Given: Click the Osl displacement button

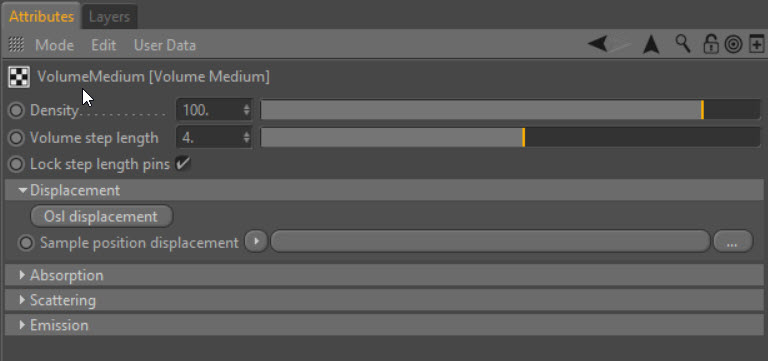Looking at the screenshot, I should (101, 217).
